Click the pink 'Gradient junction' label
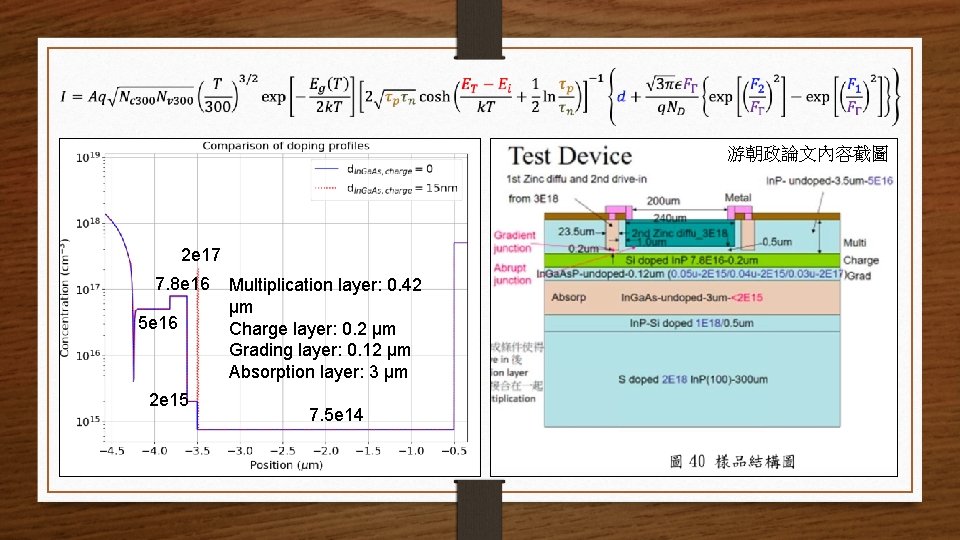The height and width of the screenshot is (540, 960). click(514, 241)
